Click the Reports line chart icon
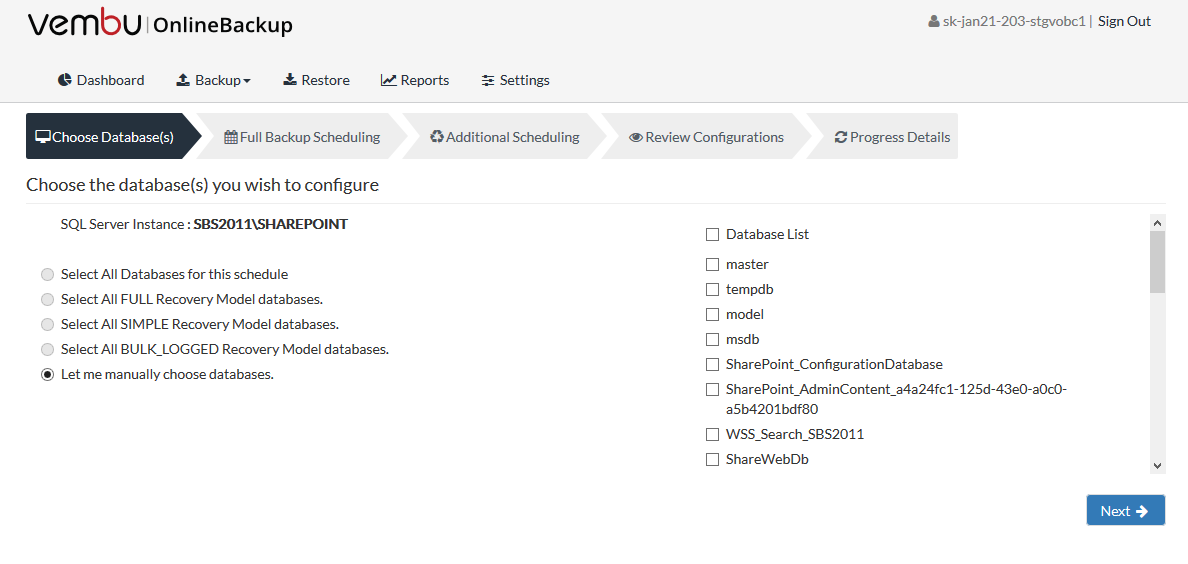This screenshot has height=564, width=1188. click(389, 80)
